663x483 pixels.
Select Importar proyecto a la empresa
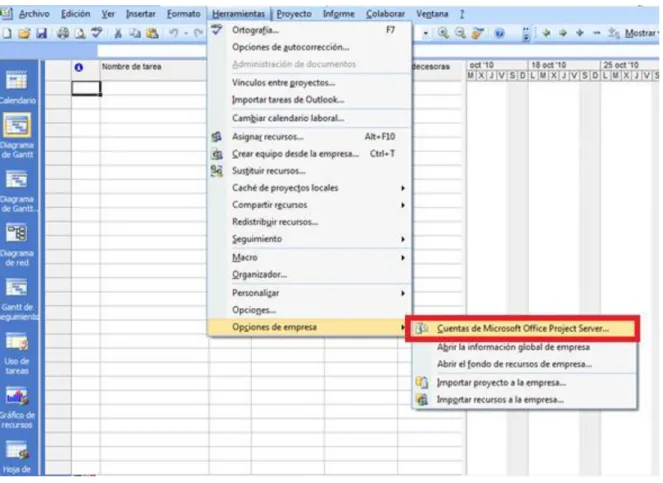[524, 382]
